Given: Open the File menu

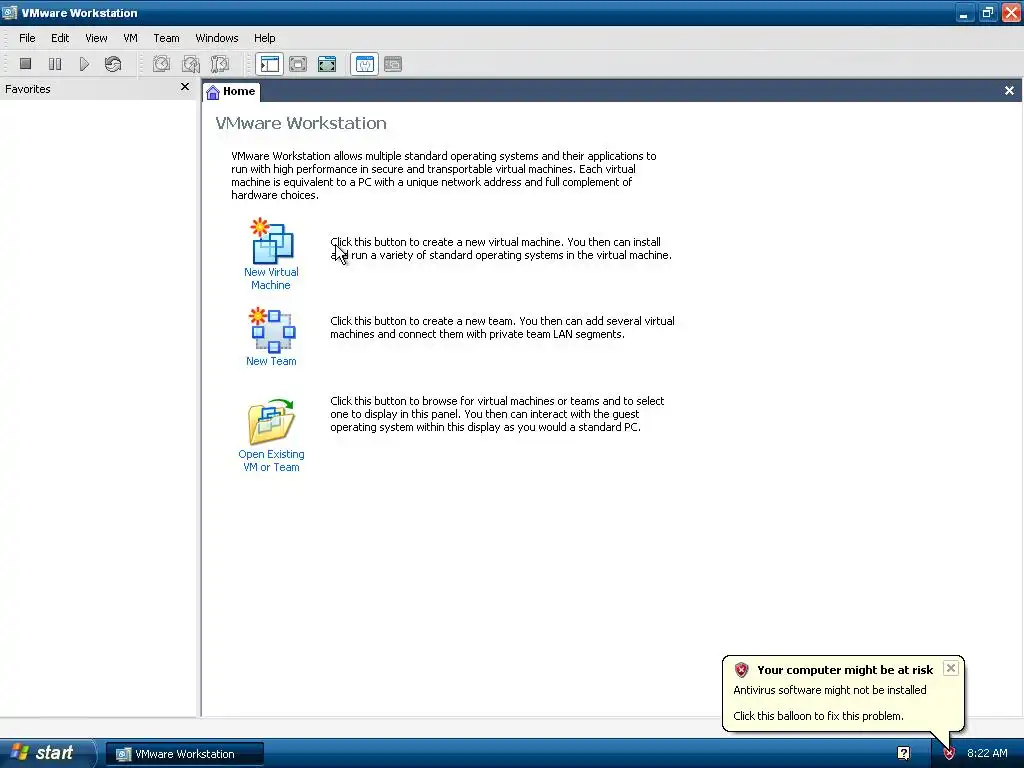Looking at the screenshot, I should coord(27,38).
